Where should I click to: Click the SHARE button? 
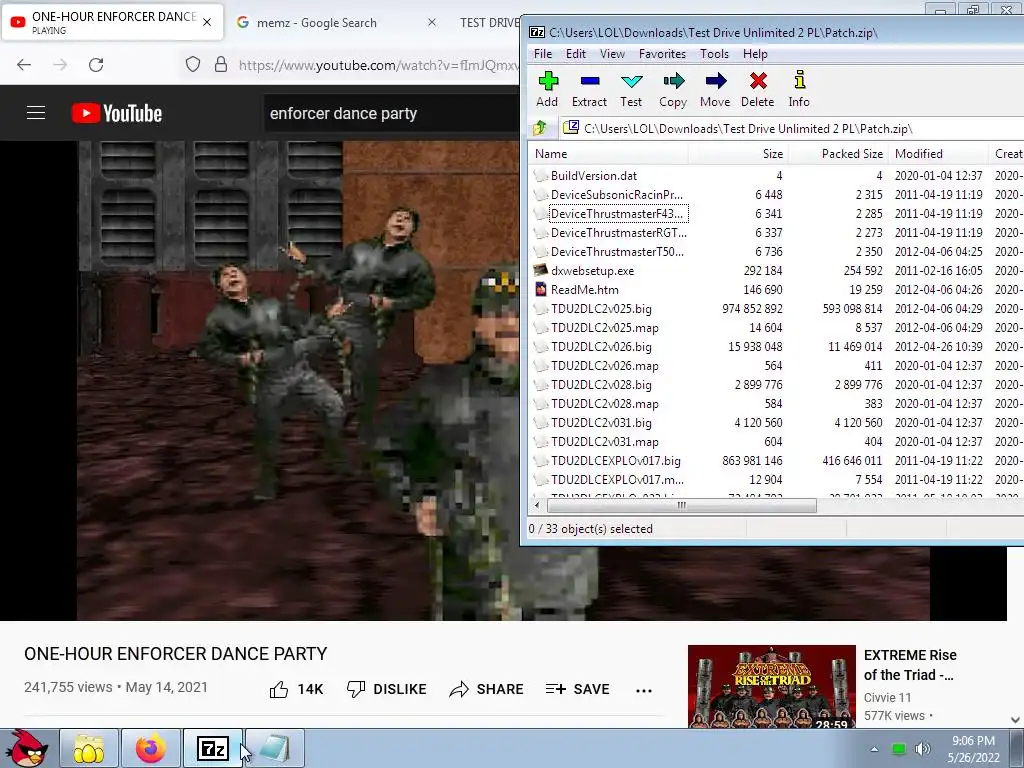(x=487, y=689)
